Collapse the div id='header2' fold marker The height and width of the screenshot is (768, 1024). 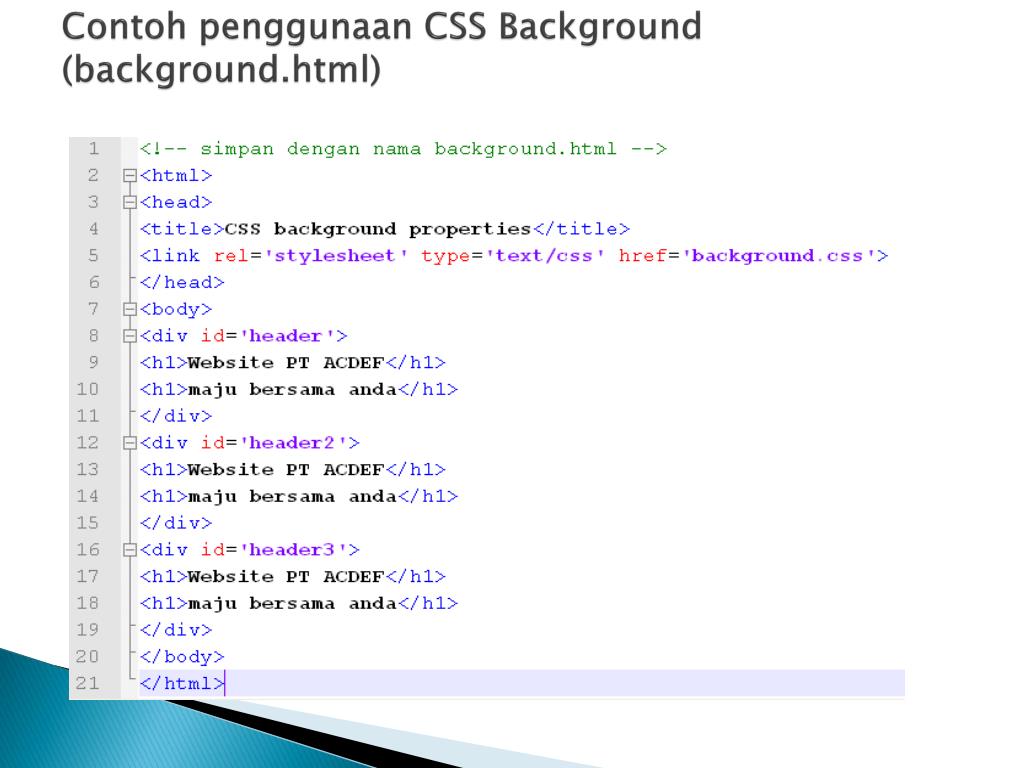tap(129, 443)
